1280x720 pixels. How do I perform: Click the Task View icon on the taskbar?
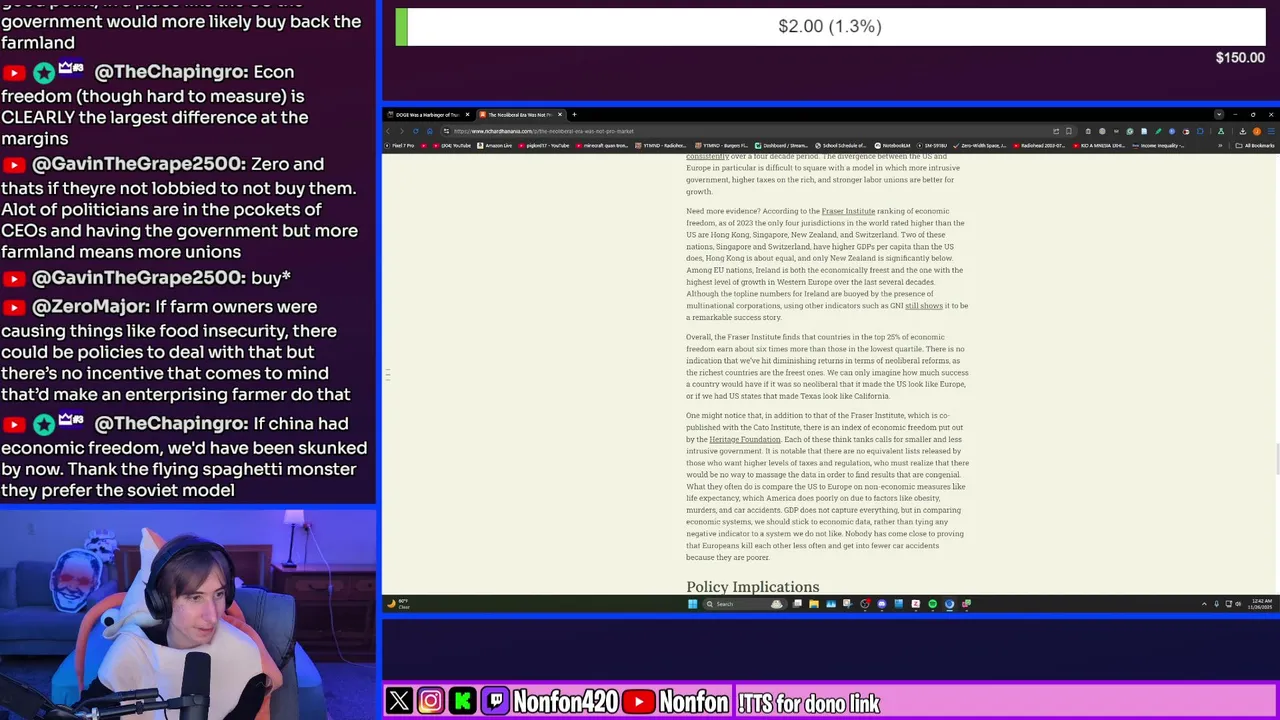797,604
